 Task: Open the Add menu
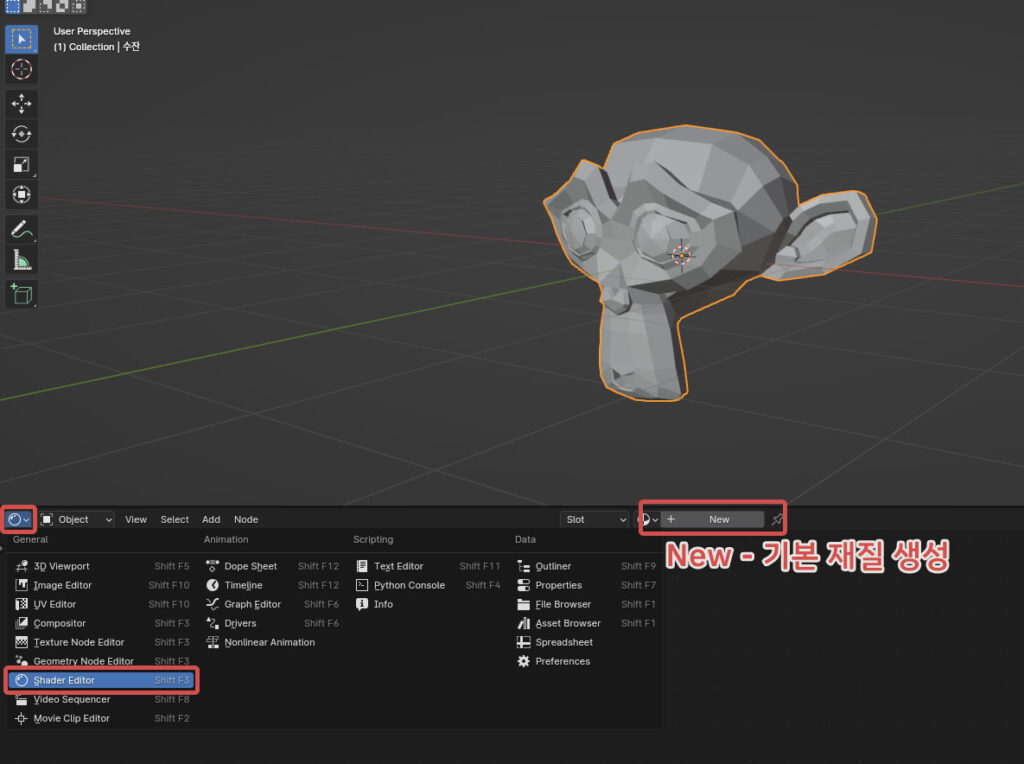[211, 520]
